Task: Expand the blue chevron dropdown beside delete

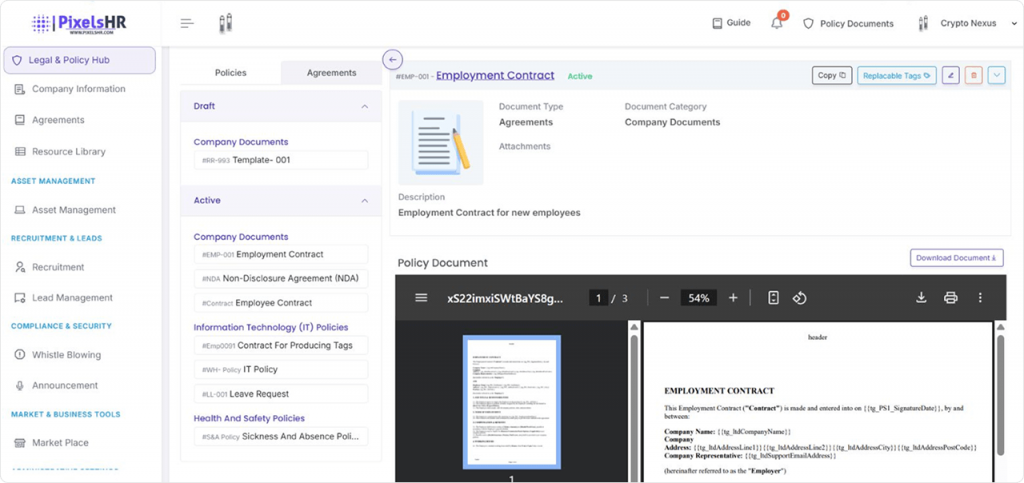Action: (x=996, y=75)
